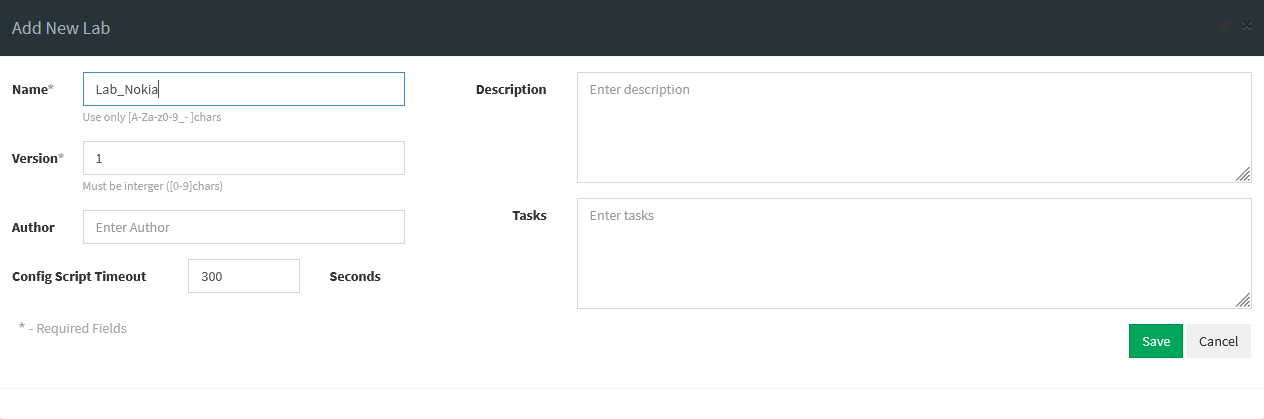Viewport: 1264px width, 419px height.
Task: Click inside the Enter tasks textarea
Action: coord(914,253)
